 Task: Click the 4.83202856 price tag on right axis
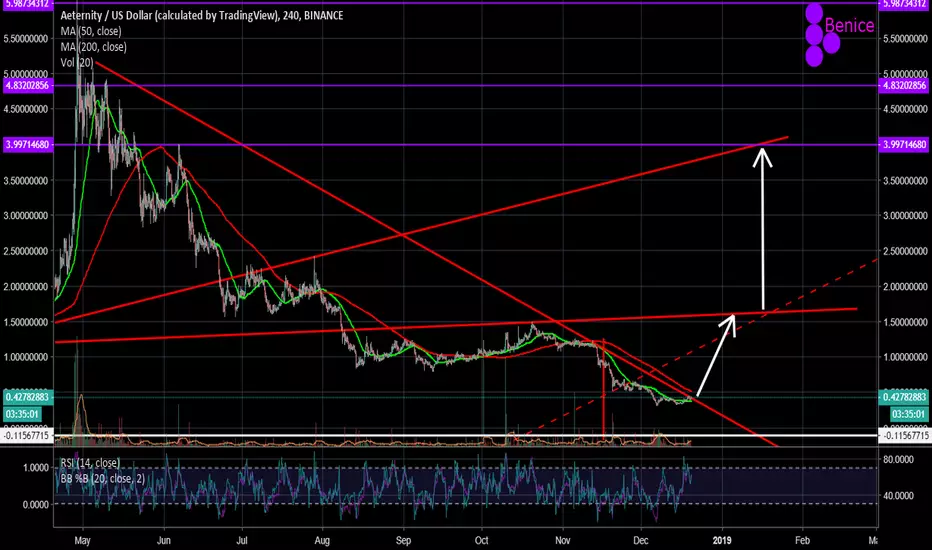[903, 85]
